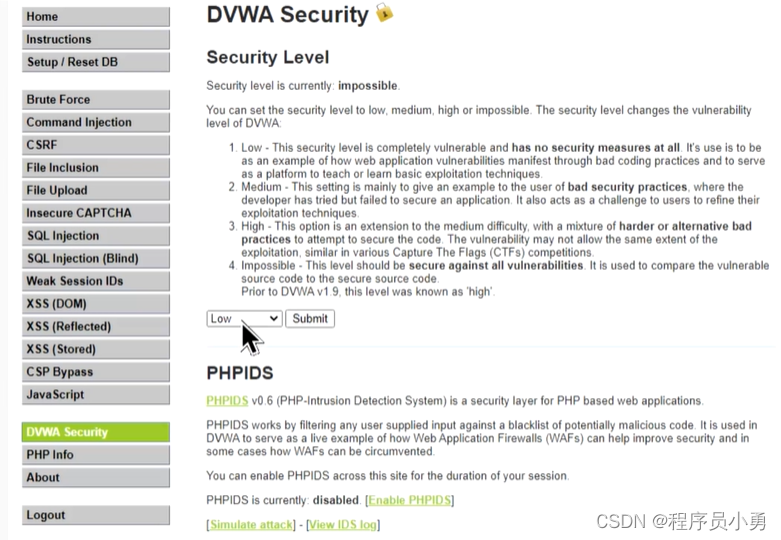
Task: Open File Upload vulnerability page
Action: (x=95, y=190)
